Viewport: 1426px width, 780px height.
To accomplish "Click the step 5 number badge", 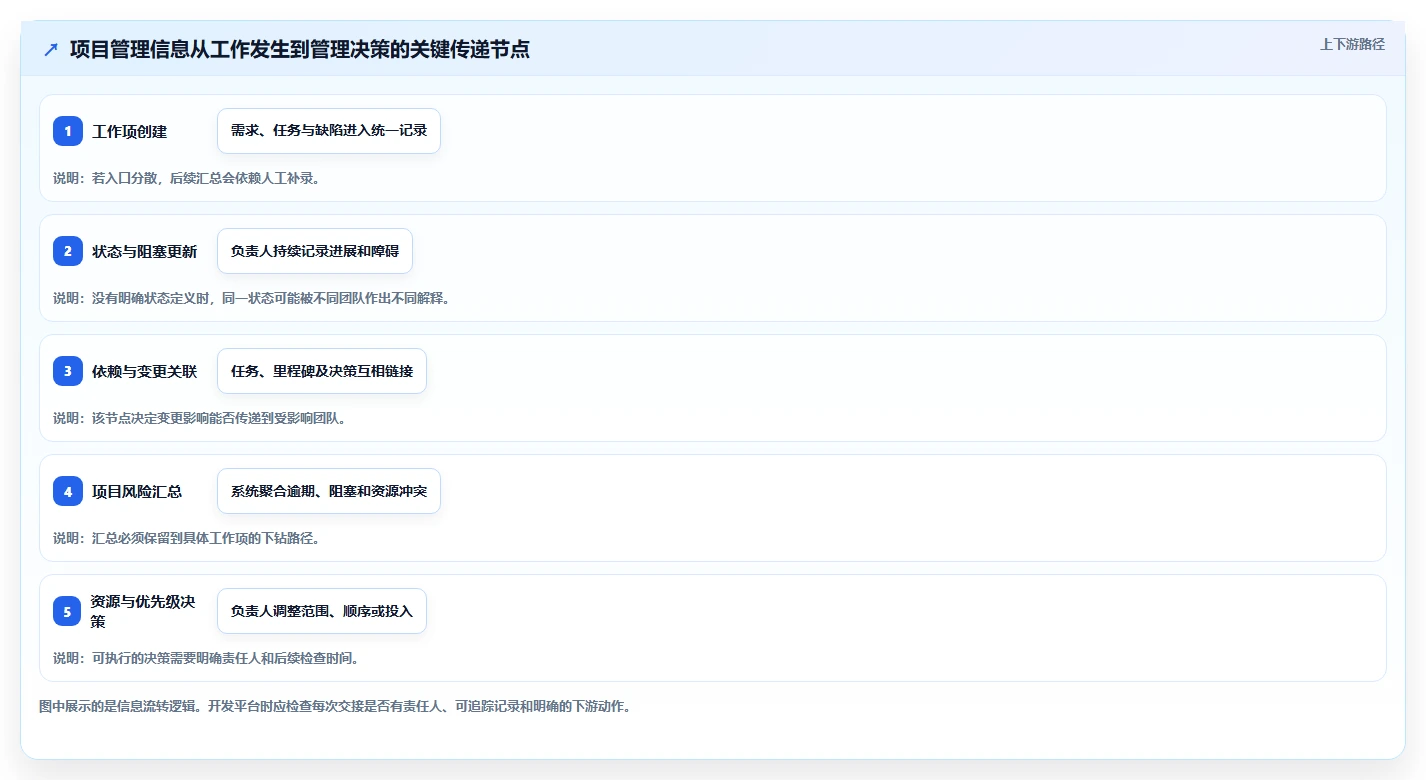I will point(68,611).
